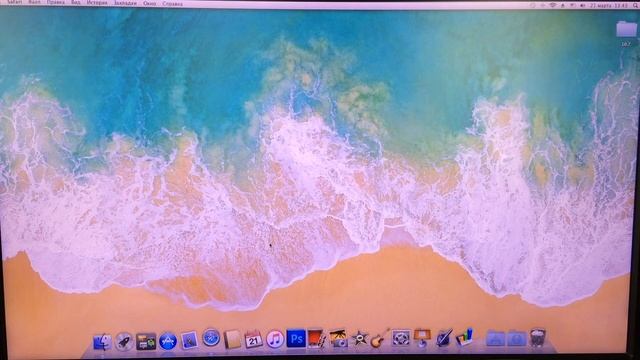Open the icon between App Store and Safari
The width and height of the screenshot is (640, 360).
(x=189, y=340)
